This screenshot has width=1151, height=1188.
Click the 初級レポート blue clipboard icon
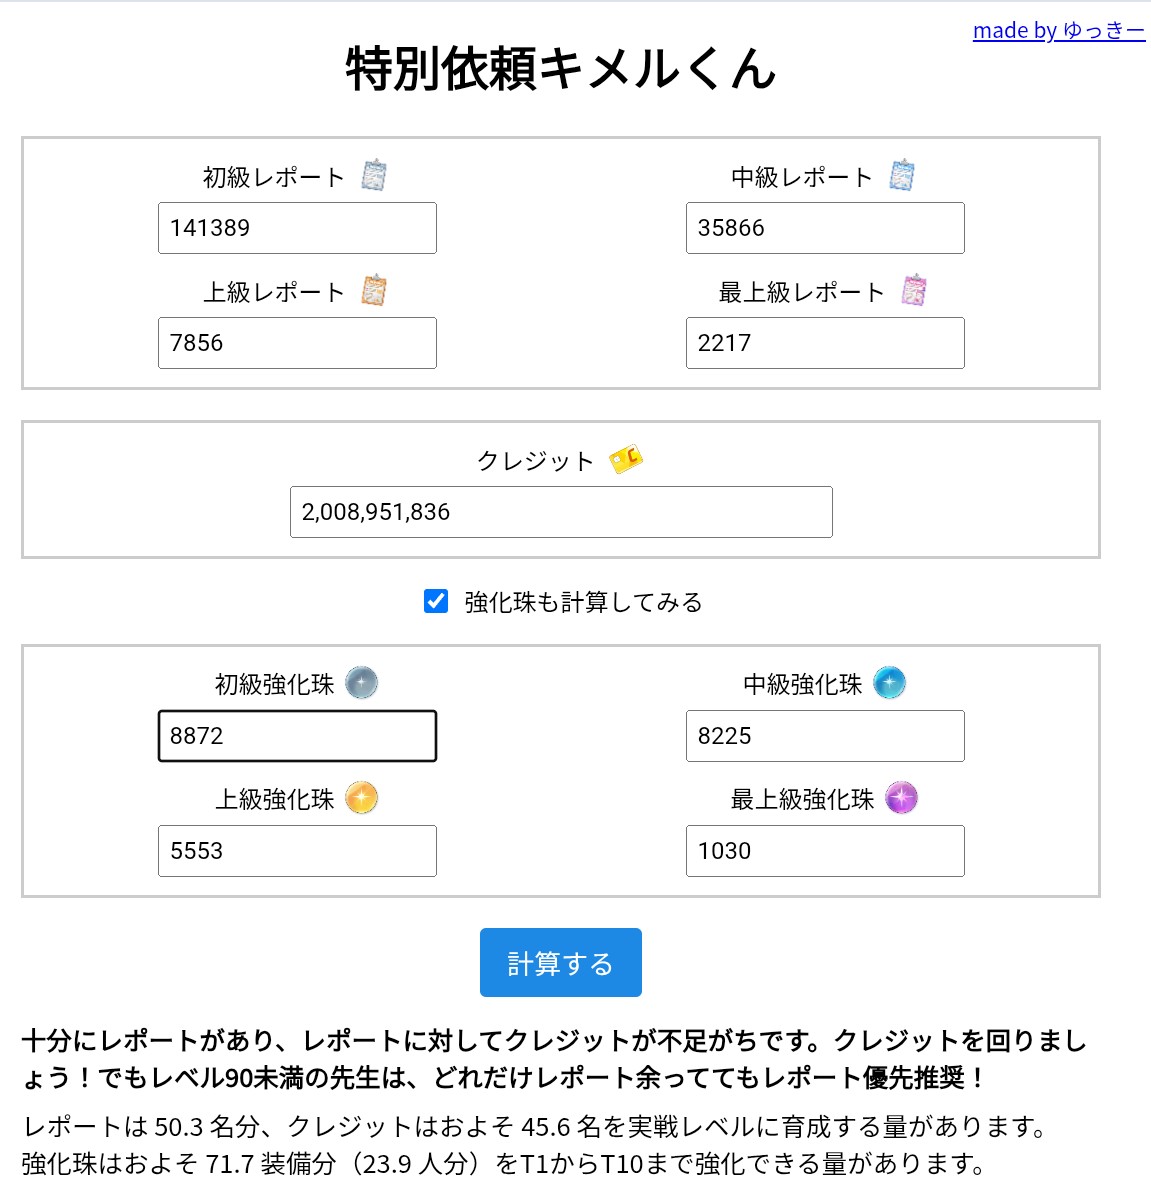coord(374,176)
